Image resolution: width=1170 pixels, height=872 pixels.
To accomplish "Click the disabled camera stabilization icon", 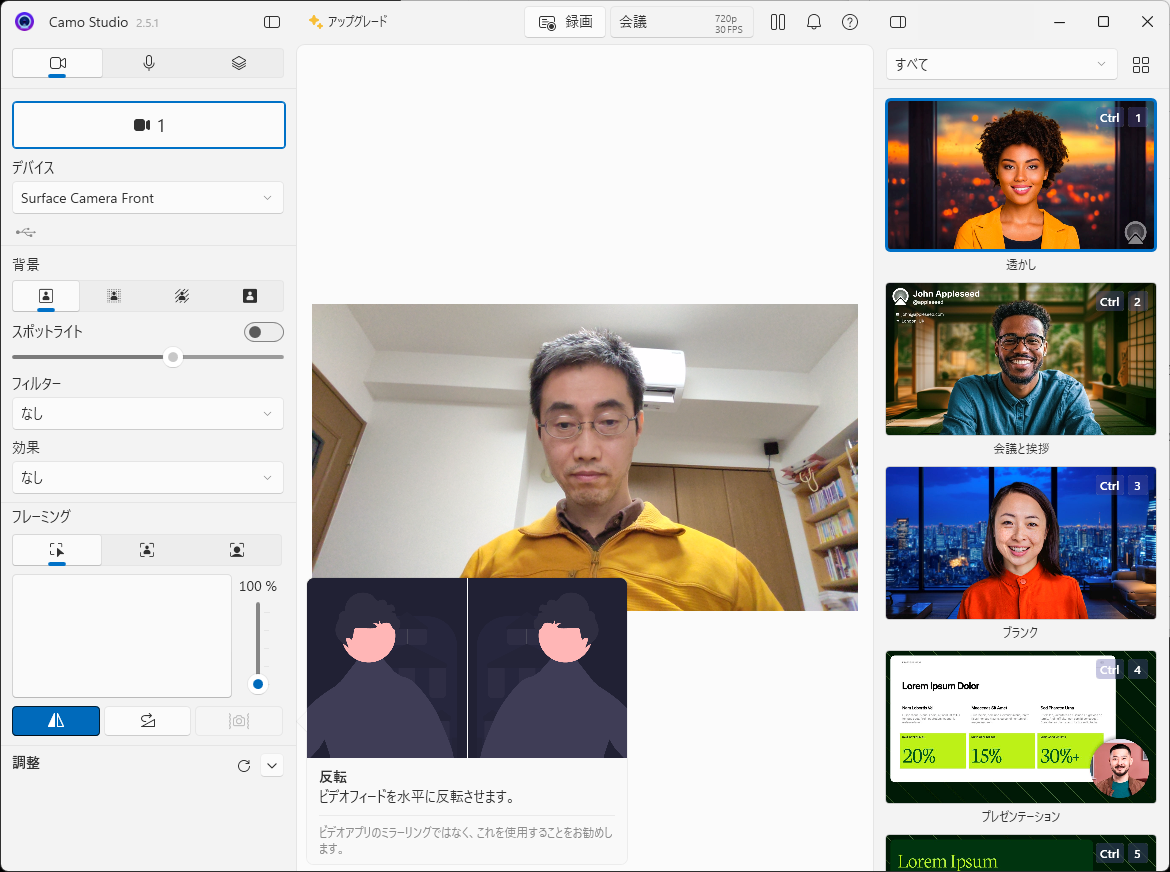I will point(239,721).
